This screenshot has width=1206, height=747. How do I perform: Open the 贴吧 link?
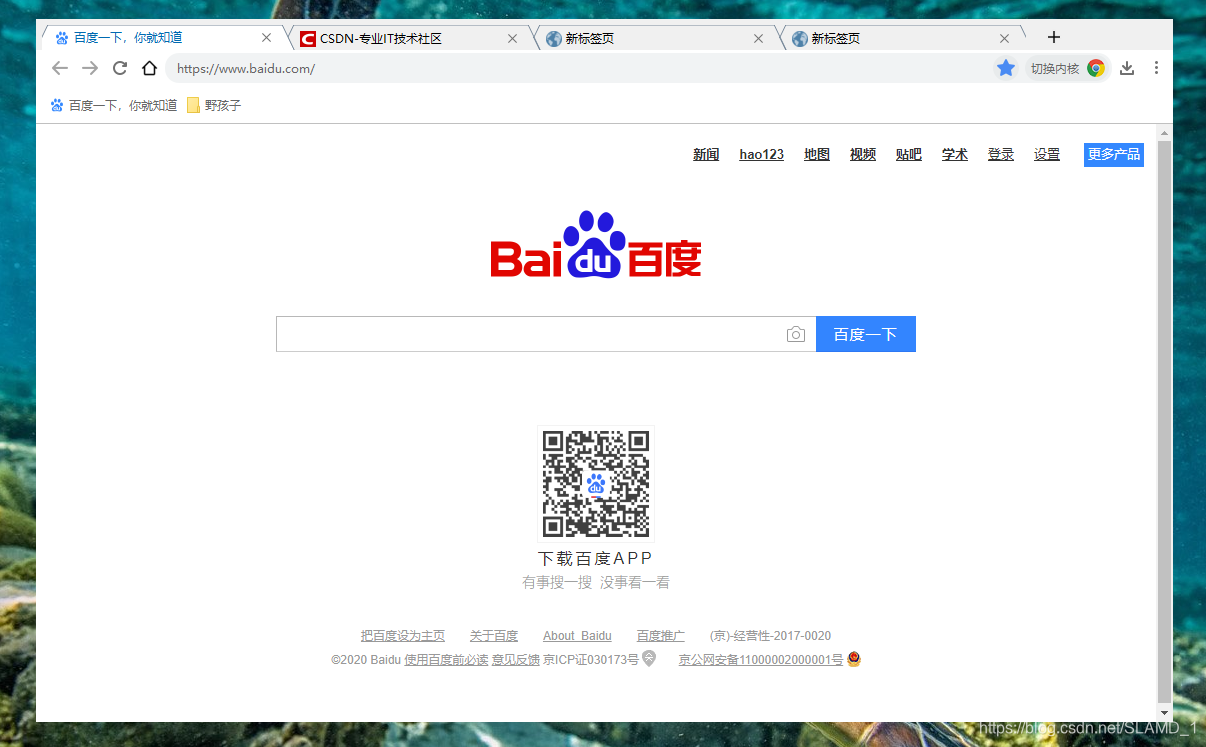coord(909,154)
